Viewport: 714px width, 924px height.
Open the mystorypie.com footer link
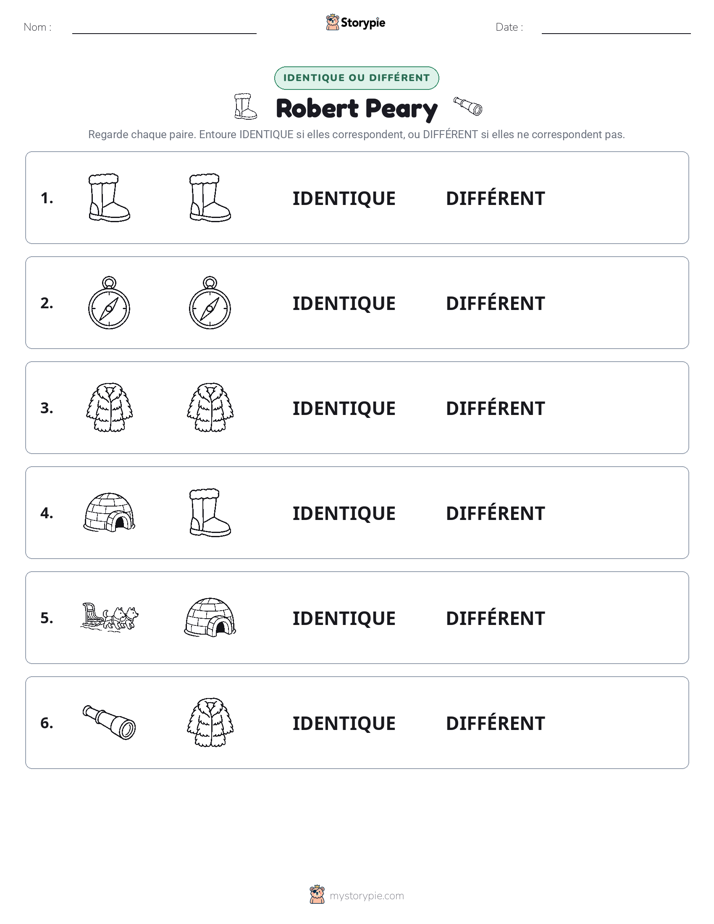(x=357, y=895)
